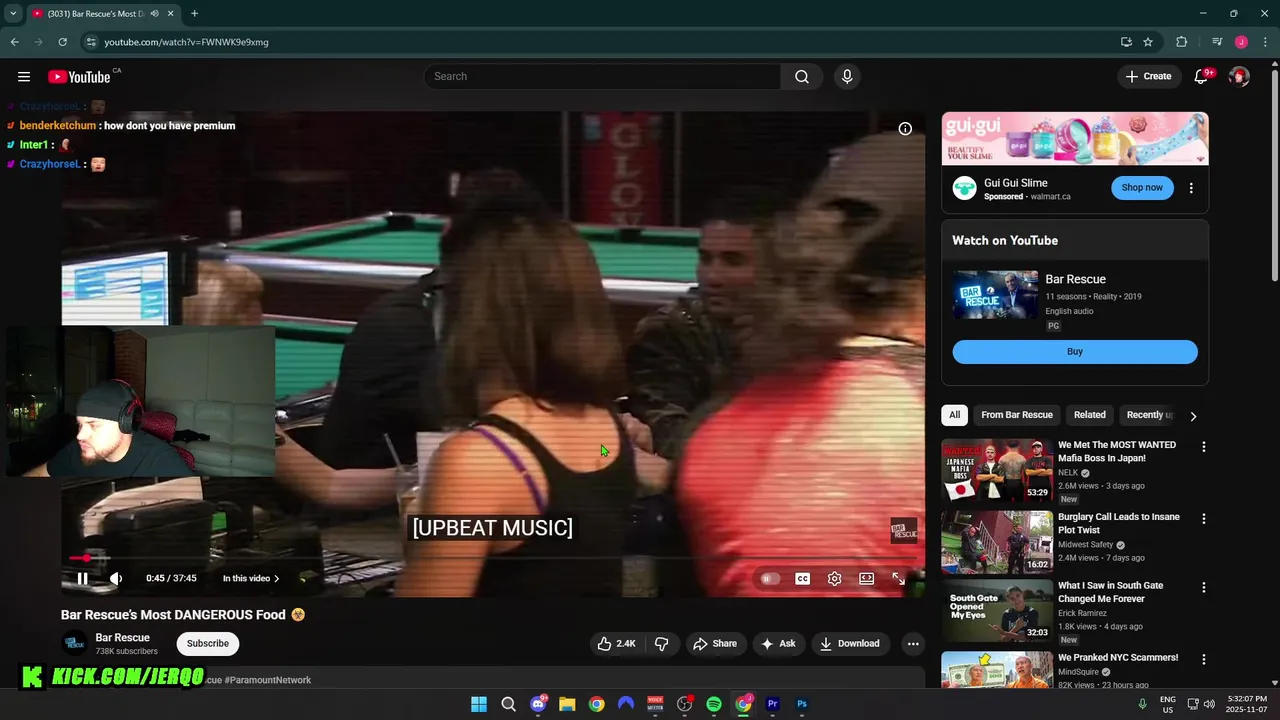Reload the page in Chrome
The height and width of the screenshot is (720, 1280).
click(62, 42)
